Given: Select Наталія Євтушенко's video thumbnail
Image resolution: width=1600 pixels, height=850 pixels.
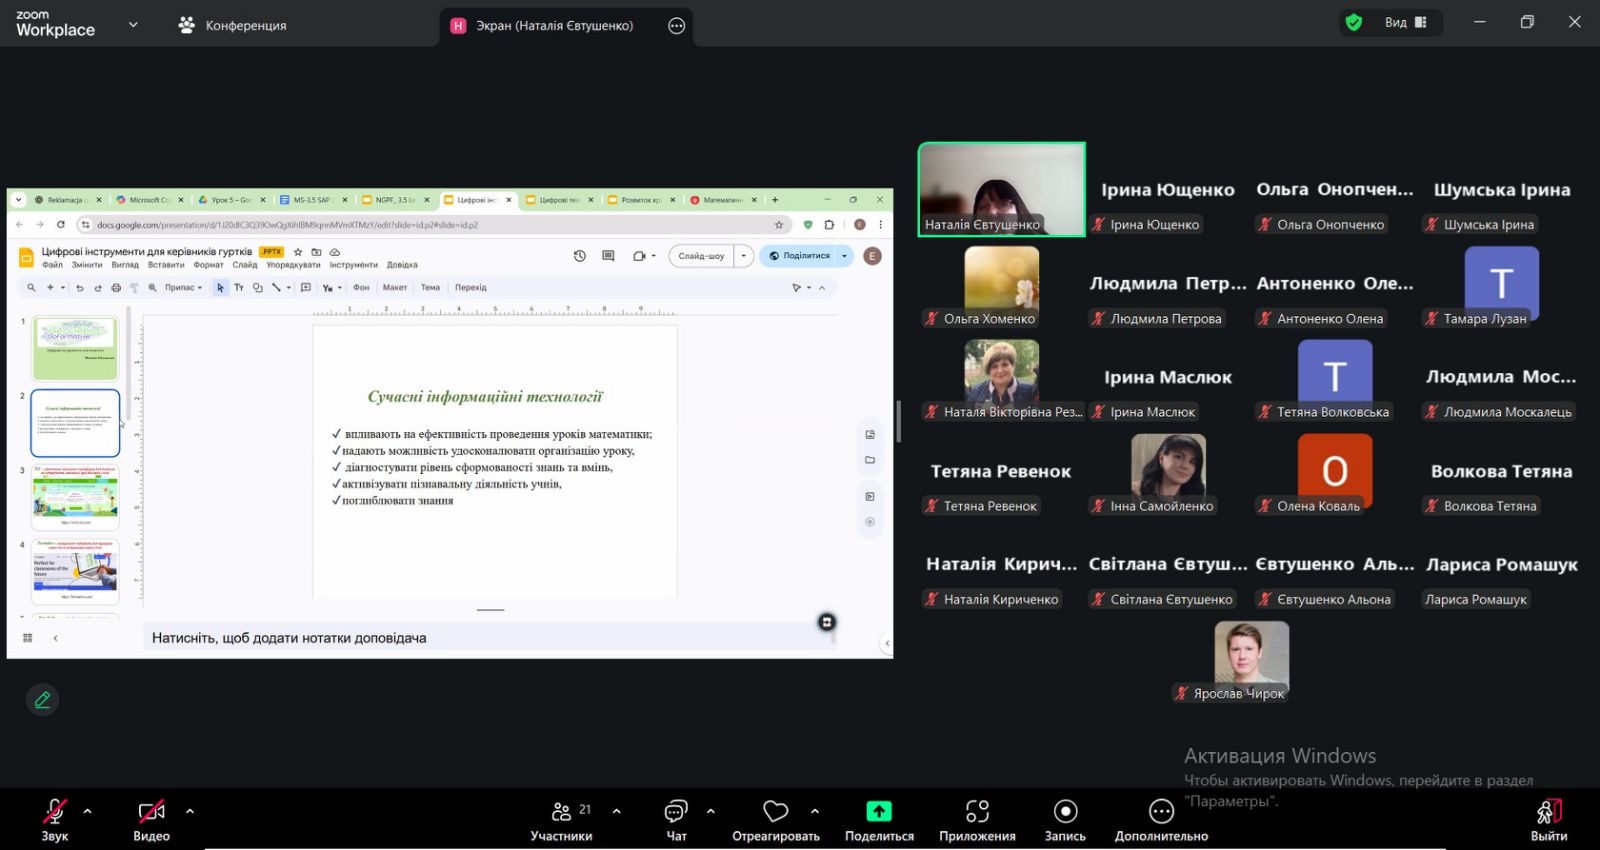Looking at the screenshot, I should [x=1001, y=189].
